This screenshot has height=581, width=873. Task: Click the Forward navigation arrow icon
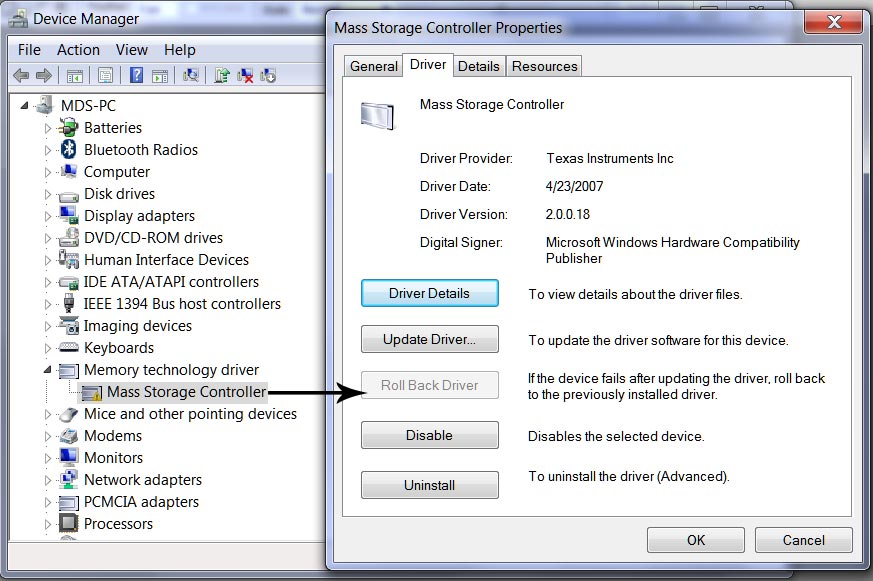tap(44, 75)
